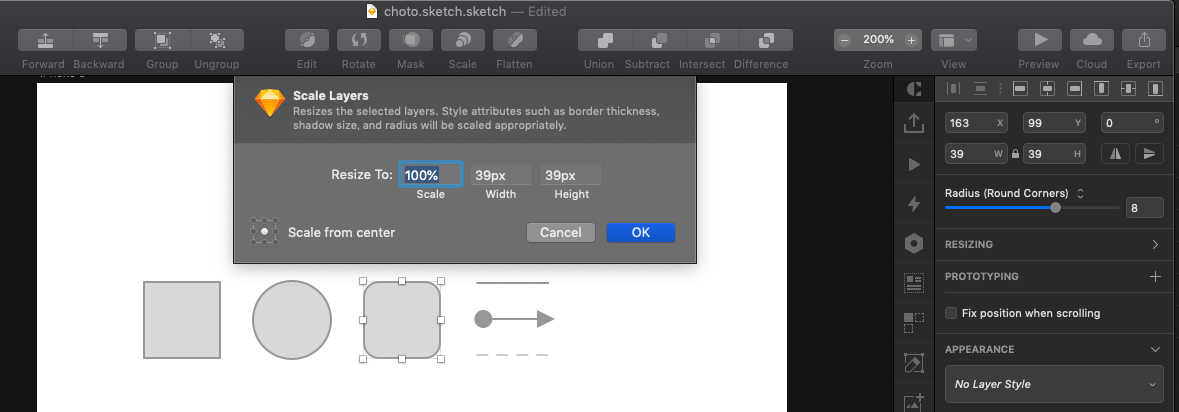Click the Ungroup toolbar icon
Viewport: 1179px width, 412px height.
(x=217, y=40)
